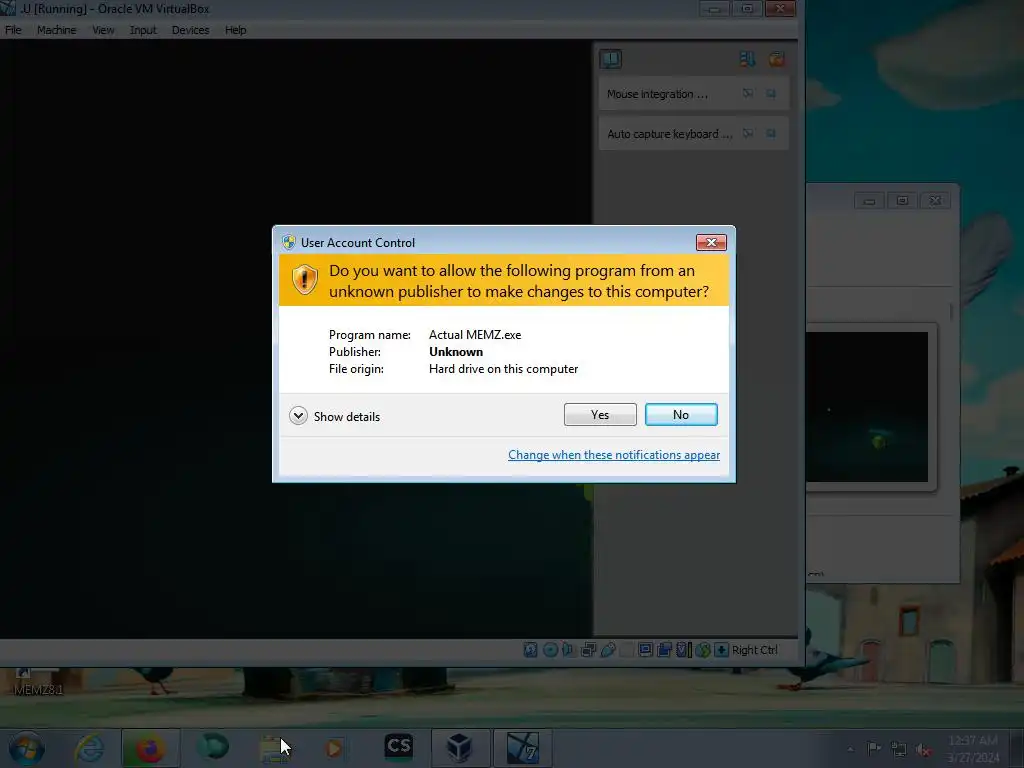
Task: Click the speech-bubble icon on Auto capture keyboard notification
Action: (748, 134)
